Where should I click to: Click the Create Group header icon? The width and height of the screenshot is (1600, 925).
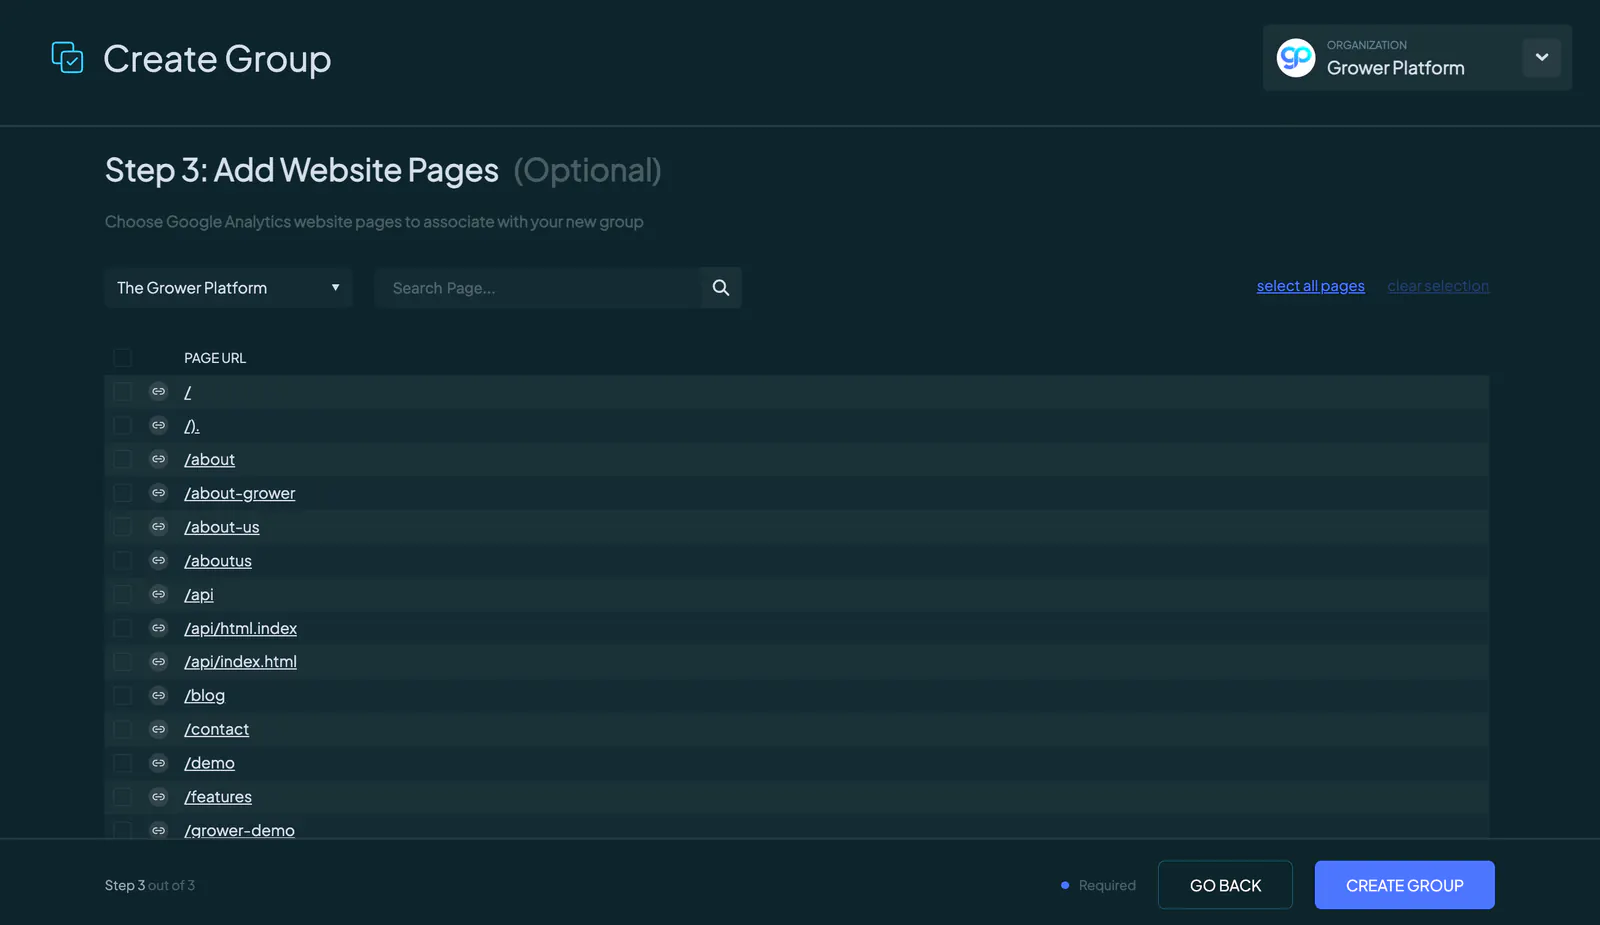pyautogui.click(x=67, y=57)
